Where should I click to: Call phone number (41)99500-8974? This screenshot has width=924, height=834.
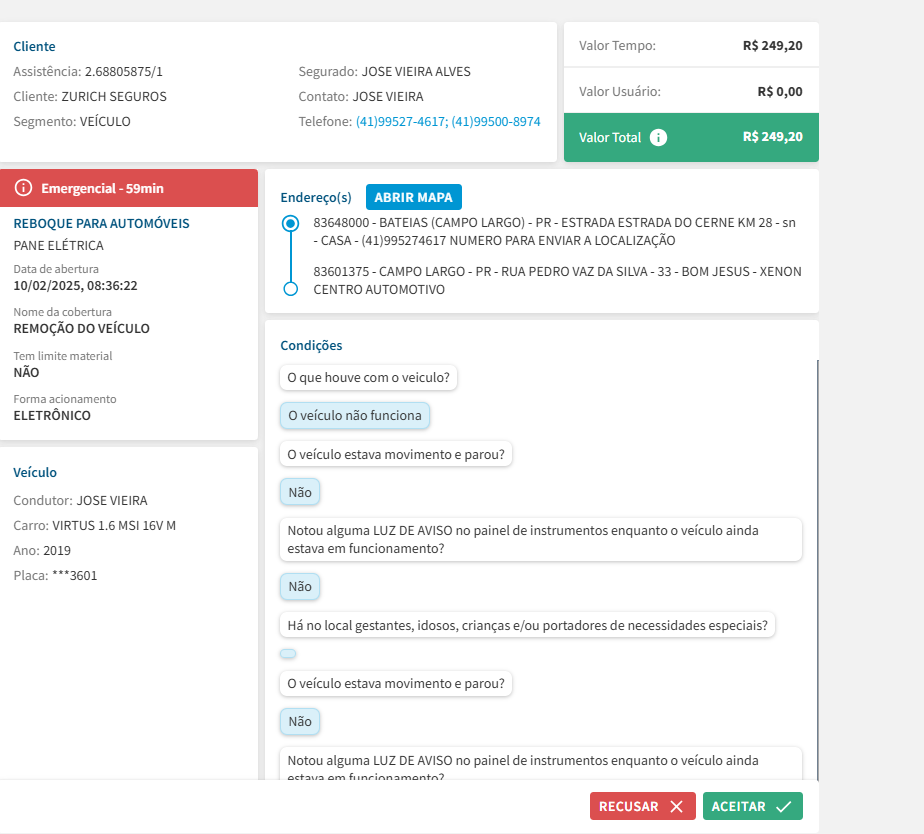(496, 122)
